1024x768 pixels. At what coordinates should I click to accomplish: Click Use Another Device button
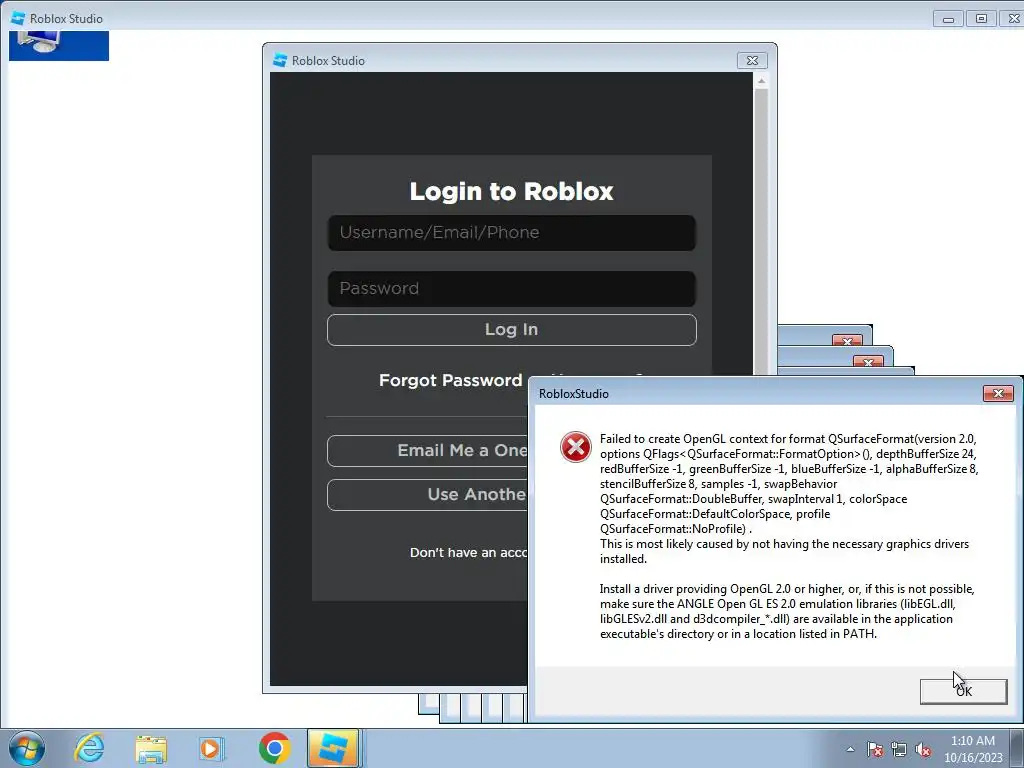coord(428,494)
